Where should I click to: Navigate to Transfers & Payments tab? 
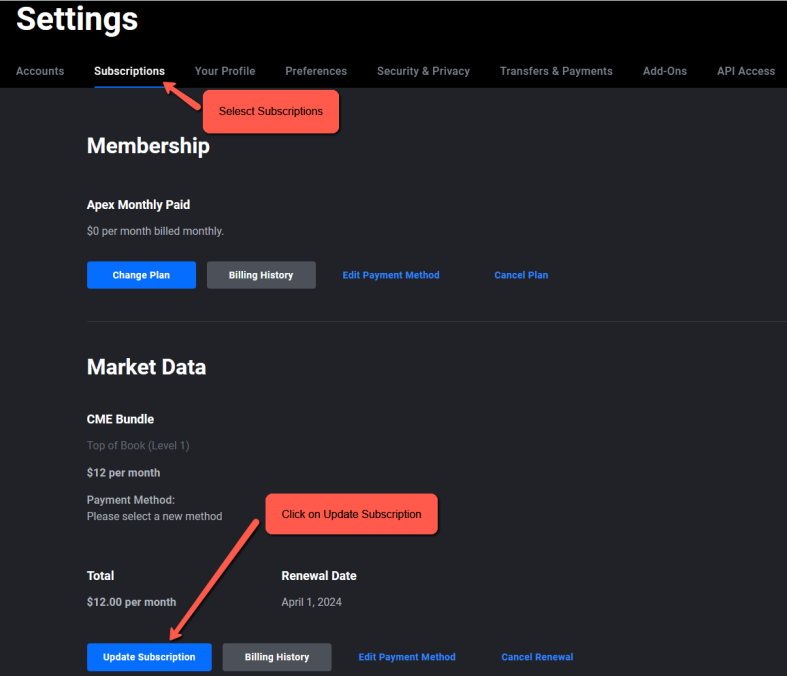[x=556, y=71]
